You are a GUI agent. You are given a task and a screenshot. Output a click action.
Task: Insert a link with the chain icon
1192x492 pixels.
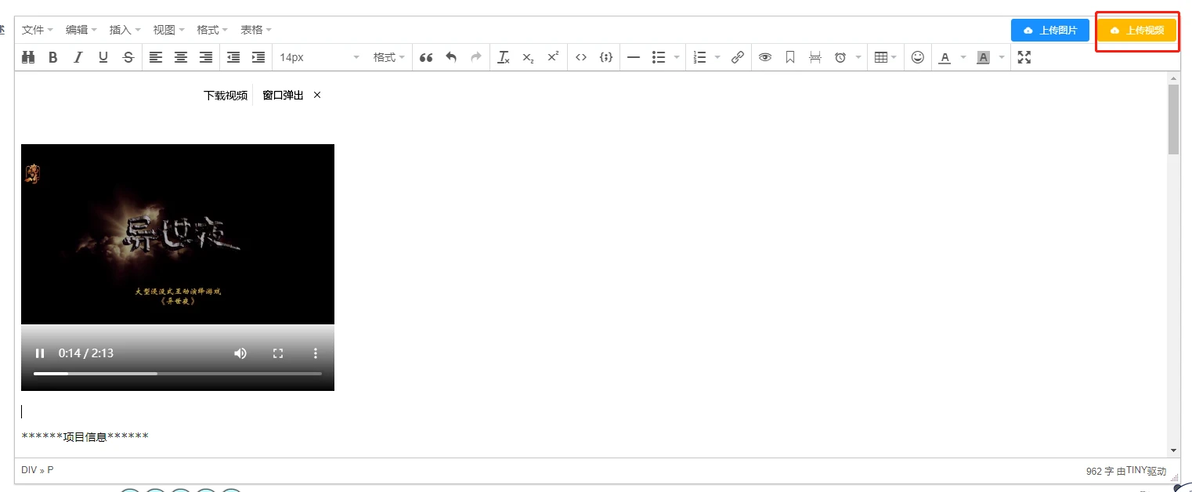click(737, 57)
